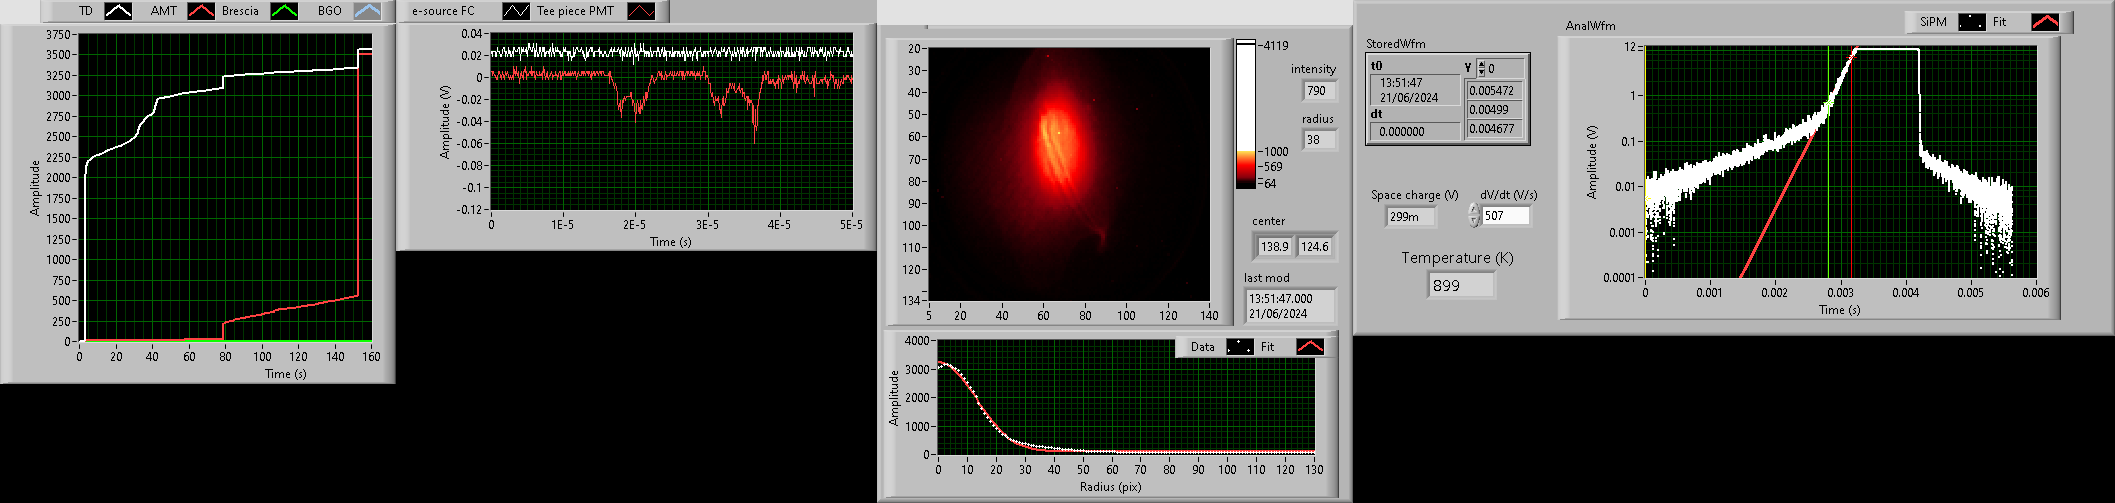Screen dimensions: 2115x503
Task: Select the Temperature (K) indicator showing 899
Action: coord(1460,285)
